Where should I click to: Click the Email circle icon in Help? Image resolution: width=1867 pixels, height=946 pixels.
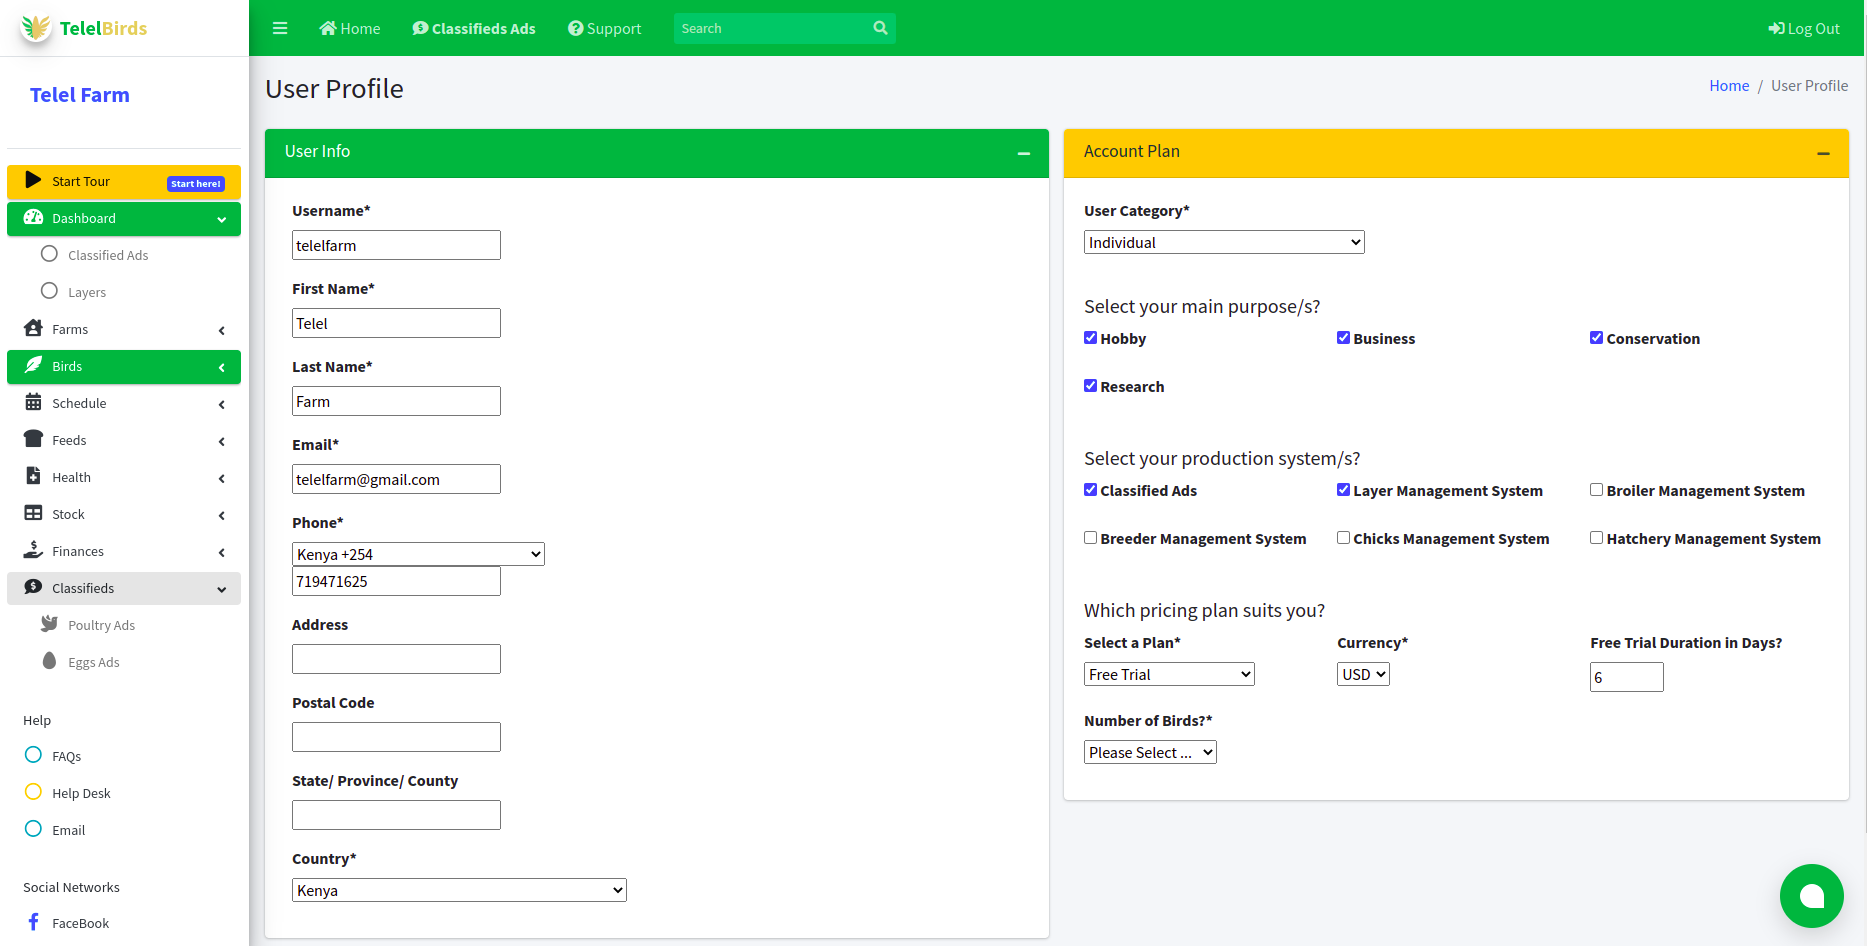point(33,829)
